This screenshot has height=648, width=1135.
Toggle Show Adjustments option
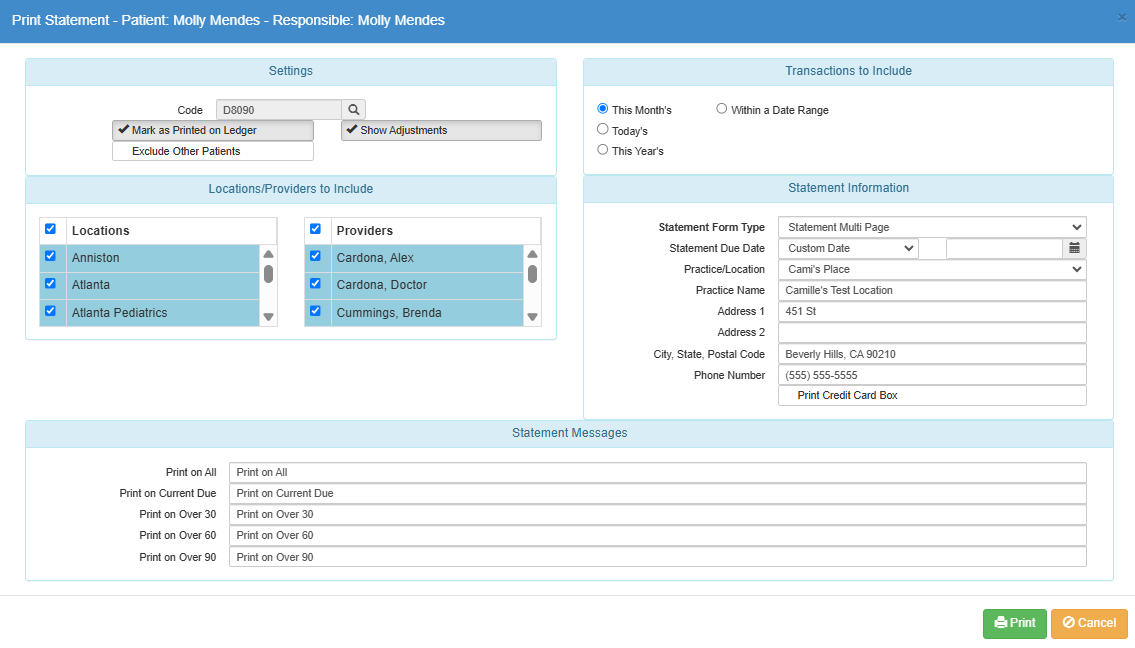(x=442, y=130)
